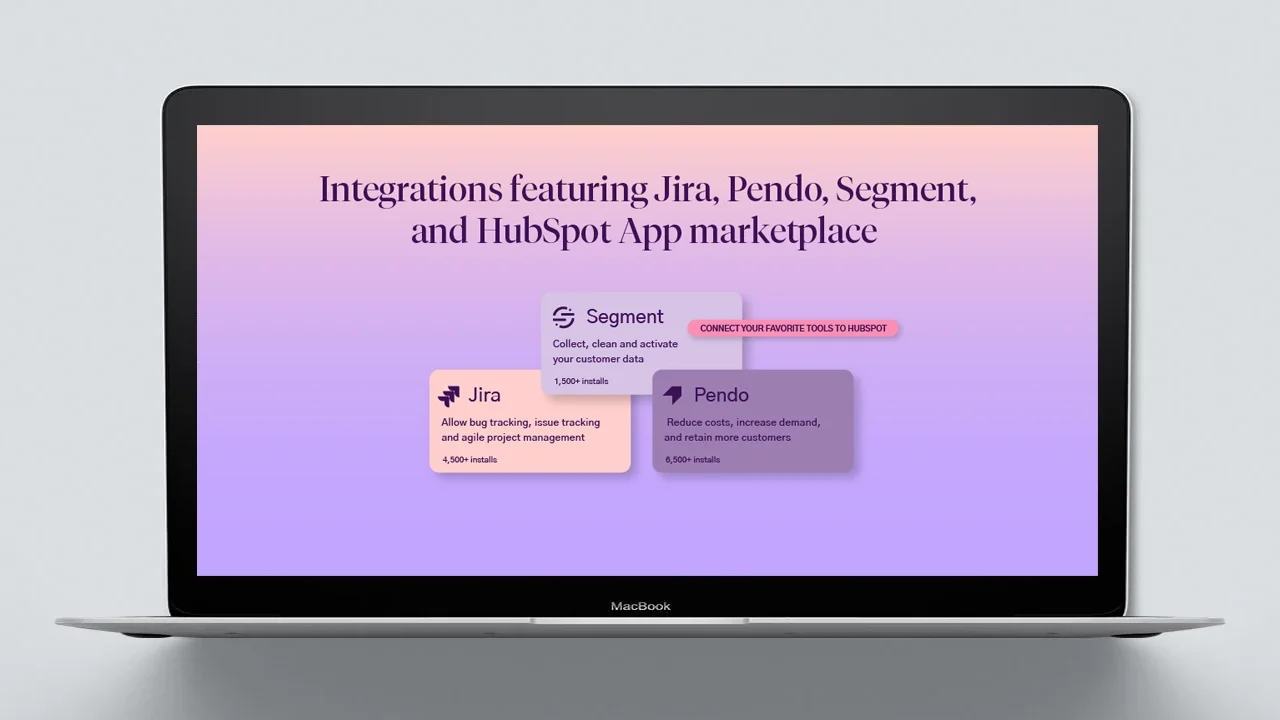Click the Pendo logo icon
The height and width of the screenshot is (720, 1280).
pyautogui.click(x=673, y=395)
